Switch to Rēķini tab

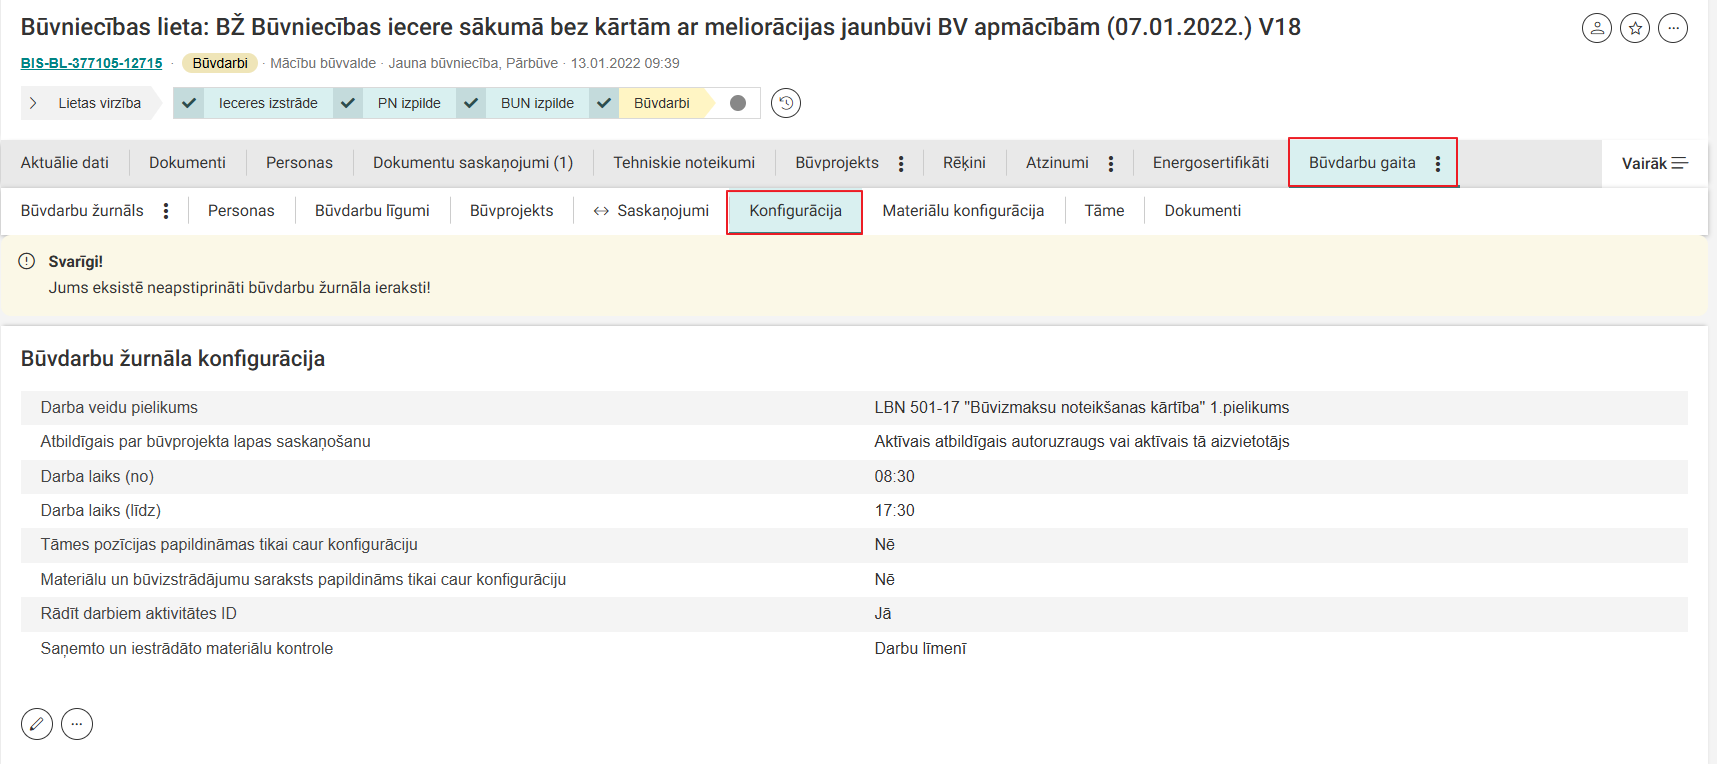point(964,163)
